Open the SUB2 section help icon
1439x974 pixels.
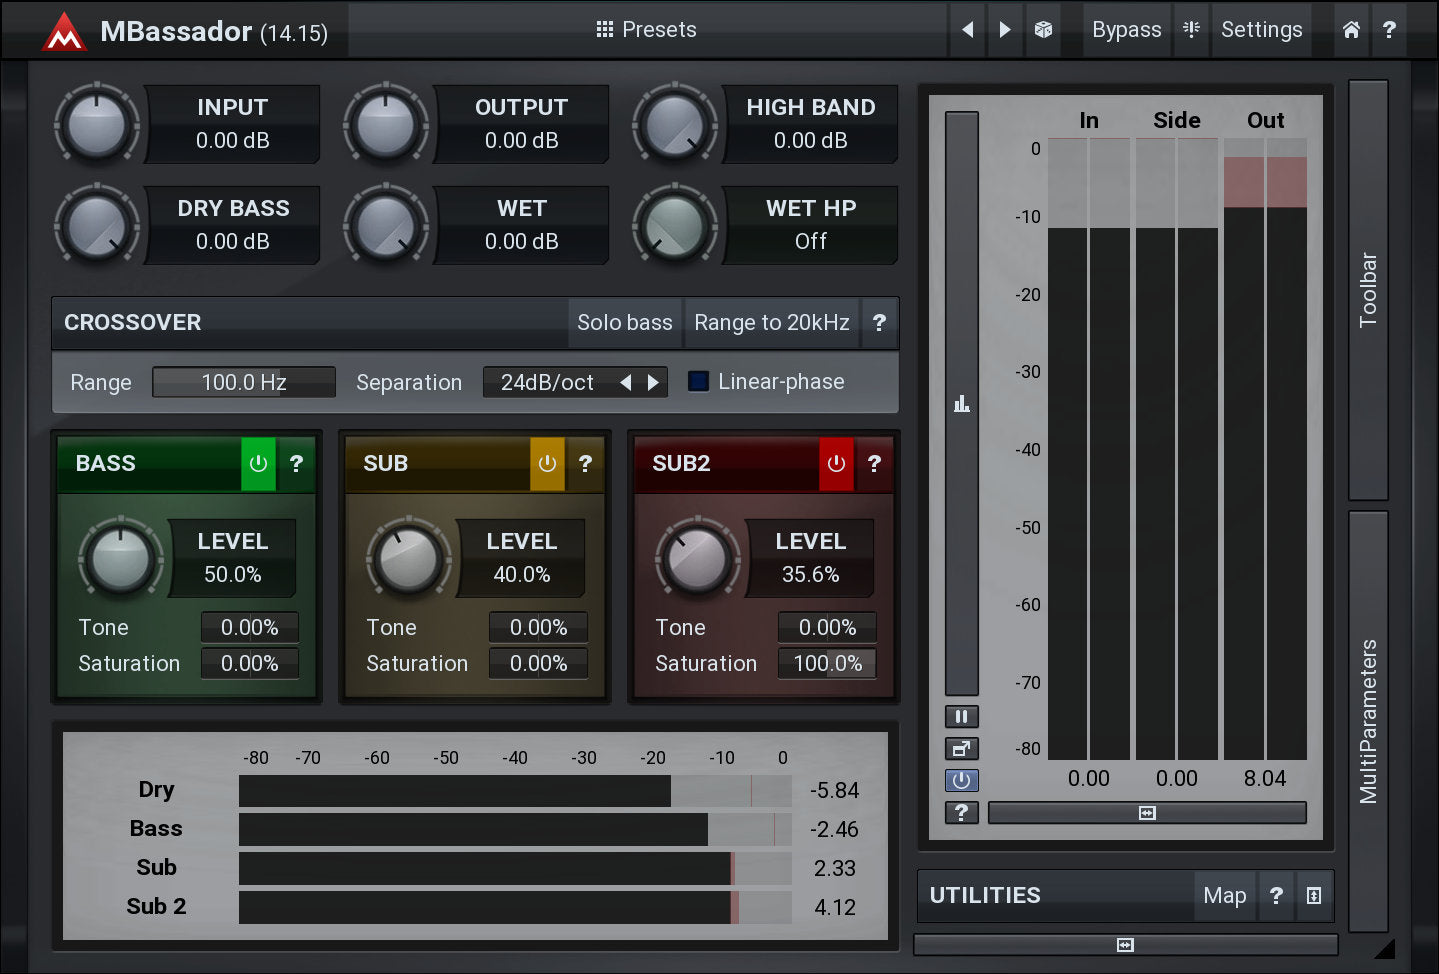coord(874,464)
